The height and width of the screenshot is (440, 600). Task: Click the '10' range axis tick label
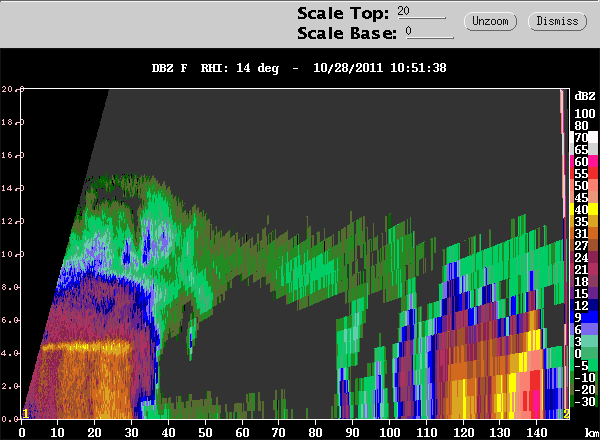point(57,432)
